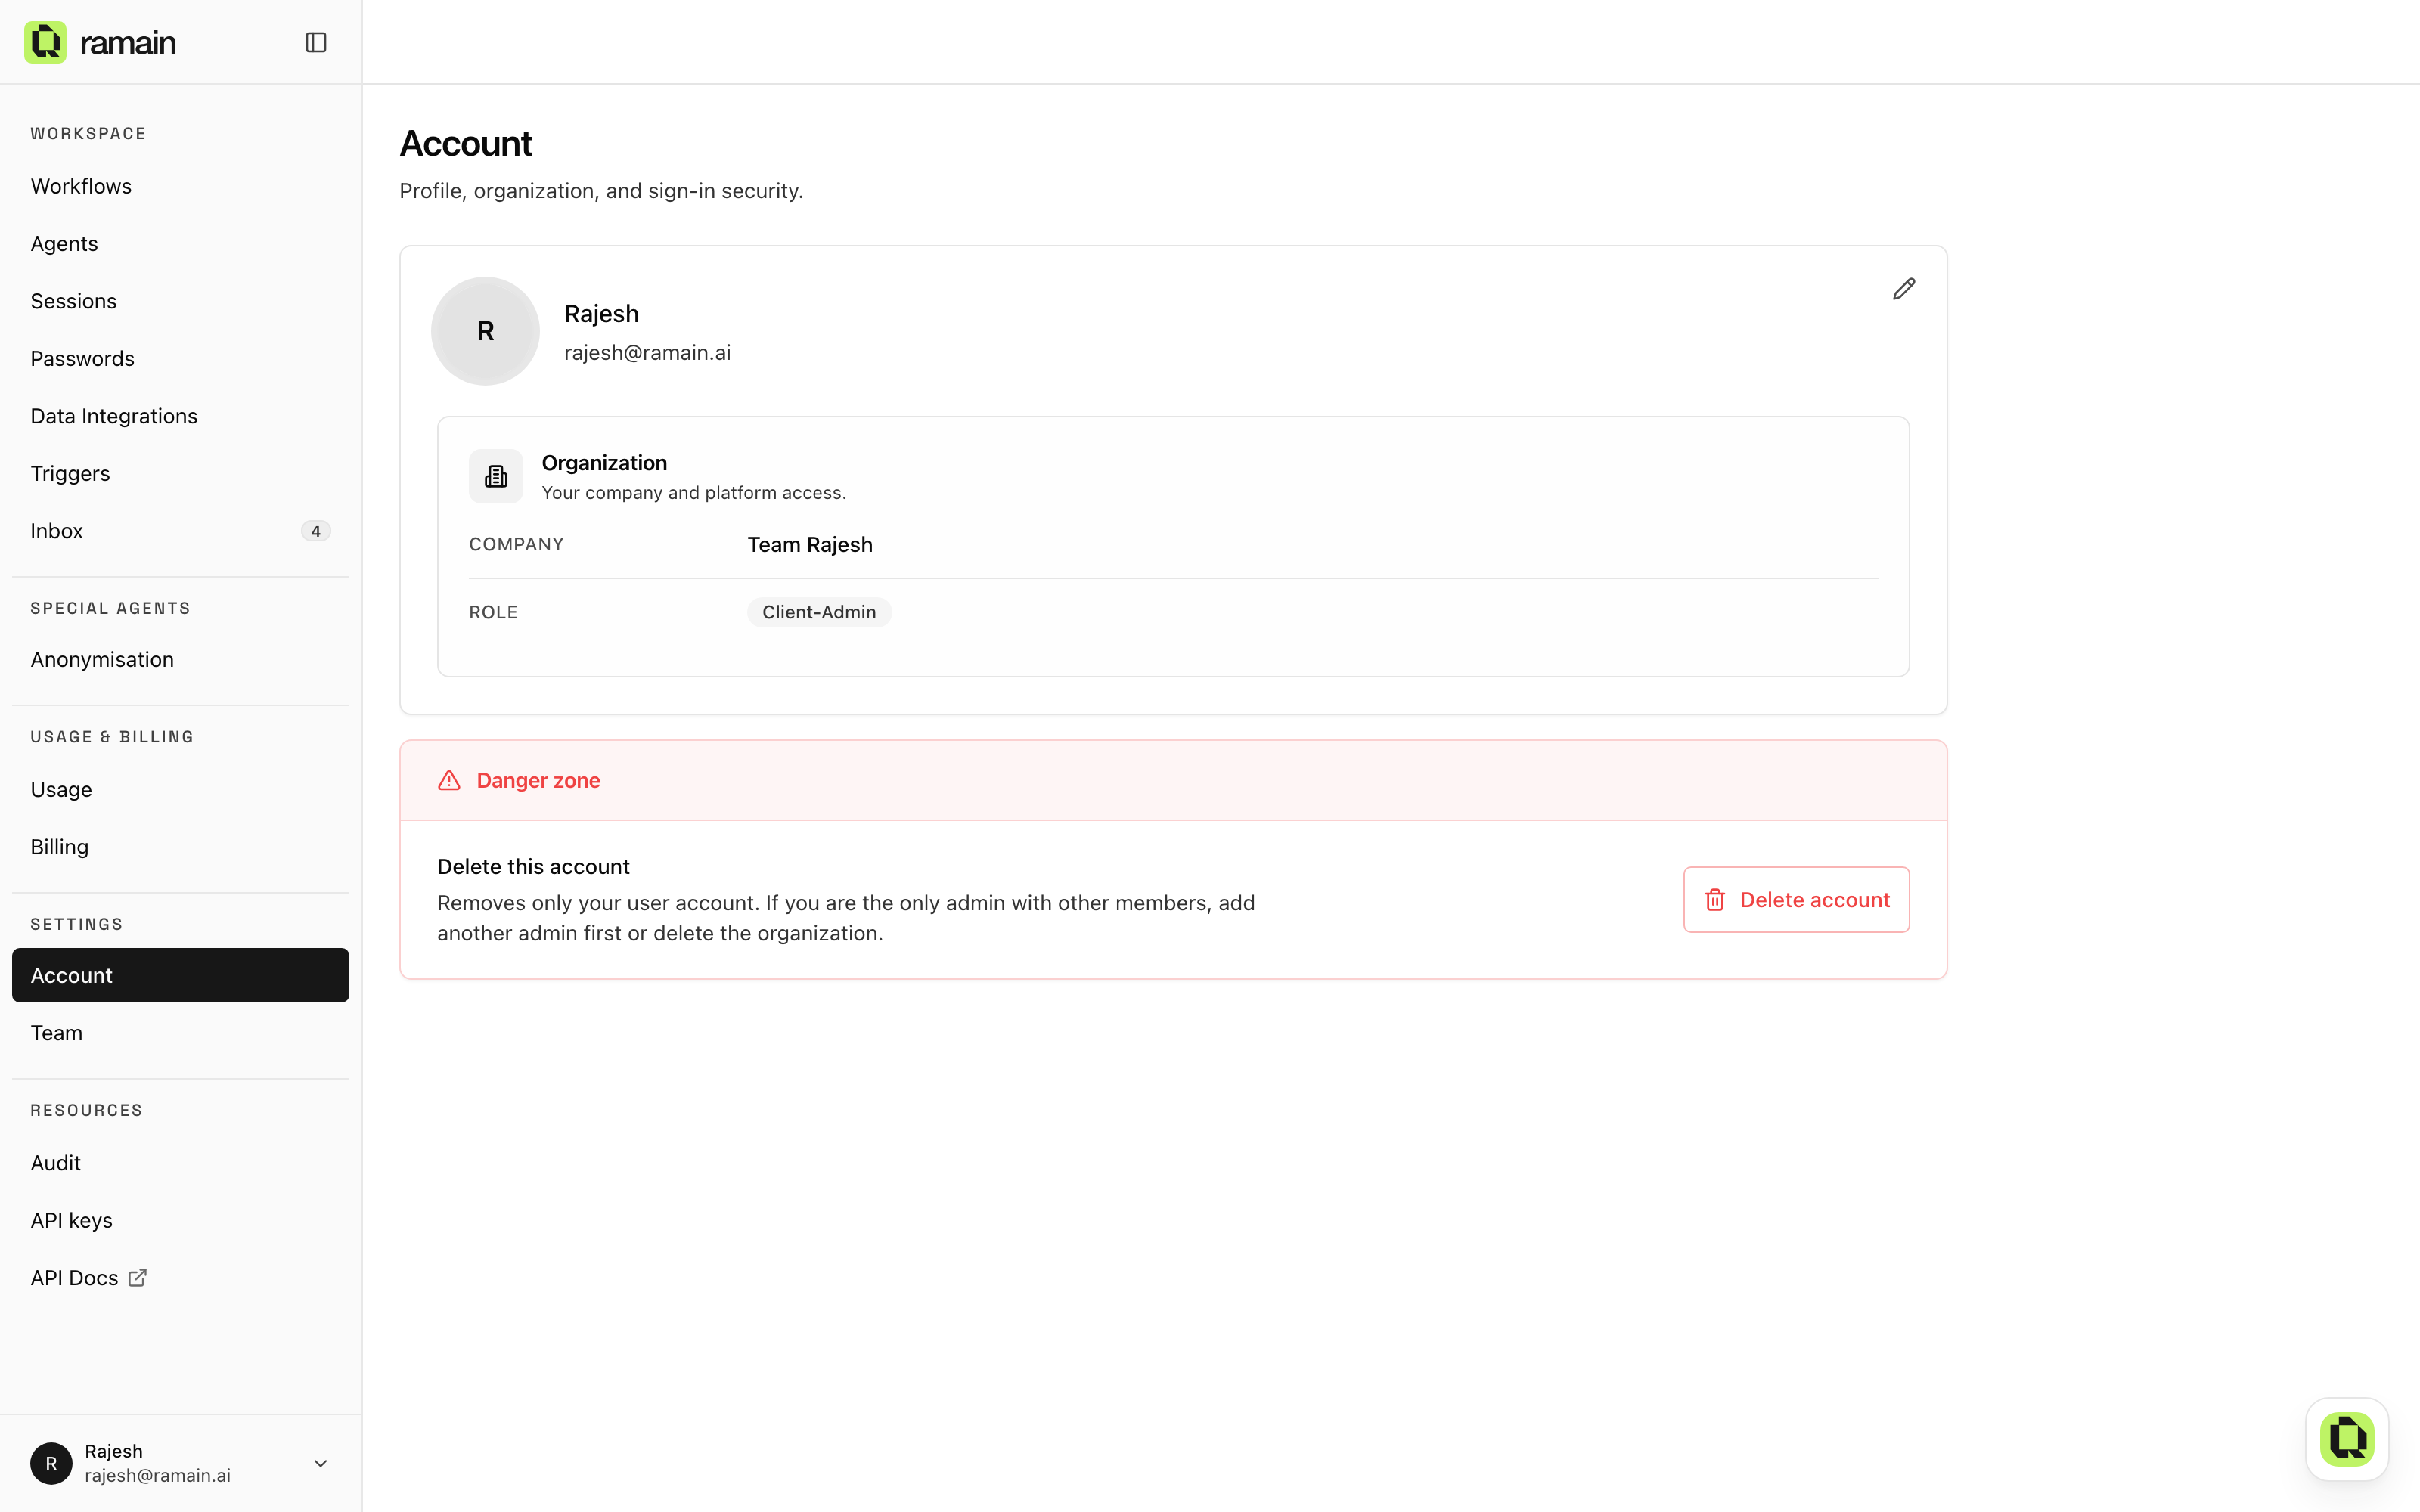Screen dimensions: 2420x1512
Task: Open the floating ramain assistant icon
Action: (2347, 1439)
